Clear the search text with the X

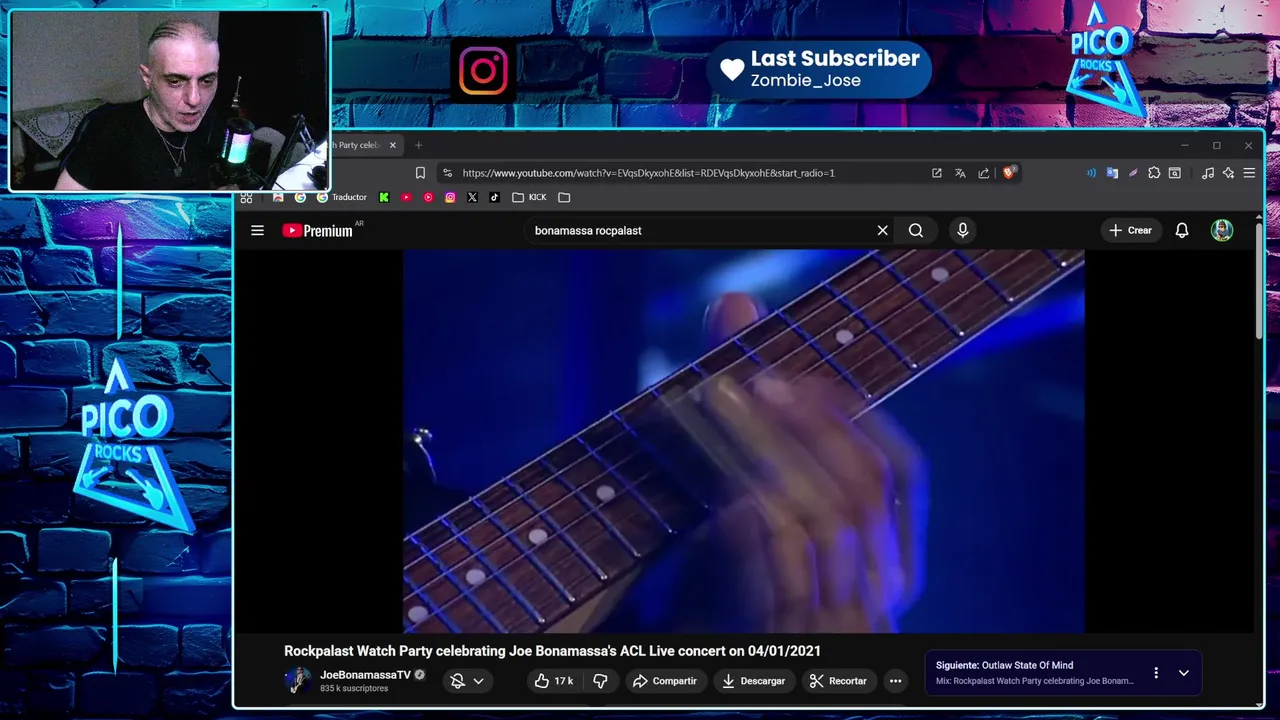pos(882,230)
